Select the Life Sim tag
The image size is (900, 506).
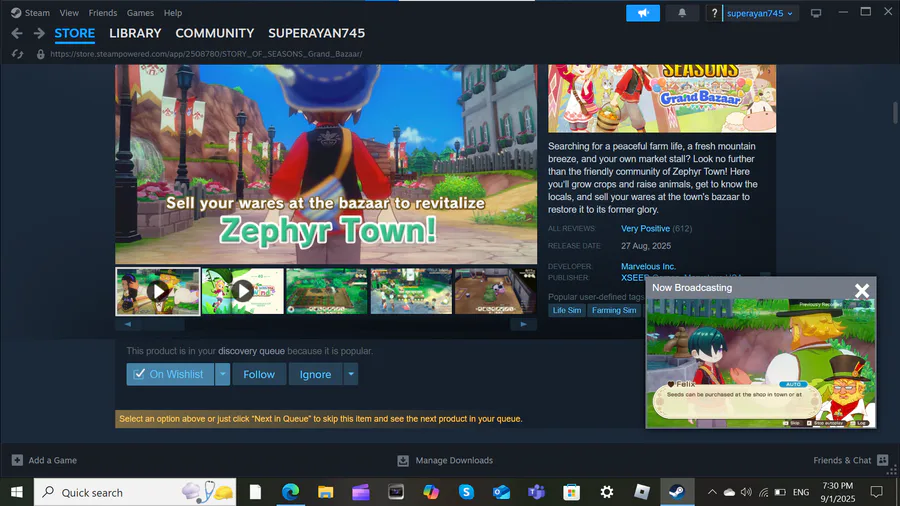point(567,310)
